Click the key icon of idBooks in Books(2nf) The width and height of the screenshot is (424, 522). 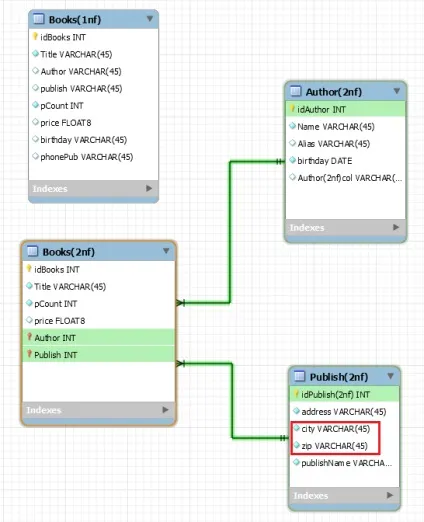(x=29, y=268)
